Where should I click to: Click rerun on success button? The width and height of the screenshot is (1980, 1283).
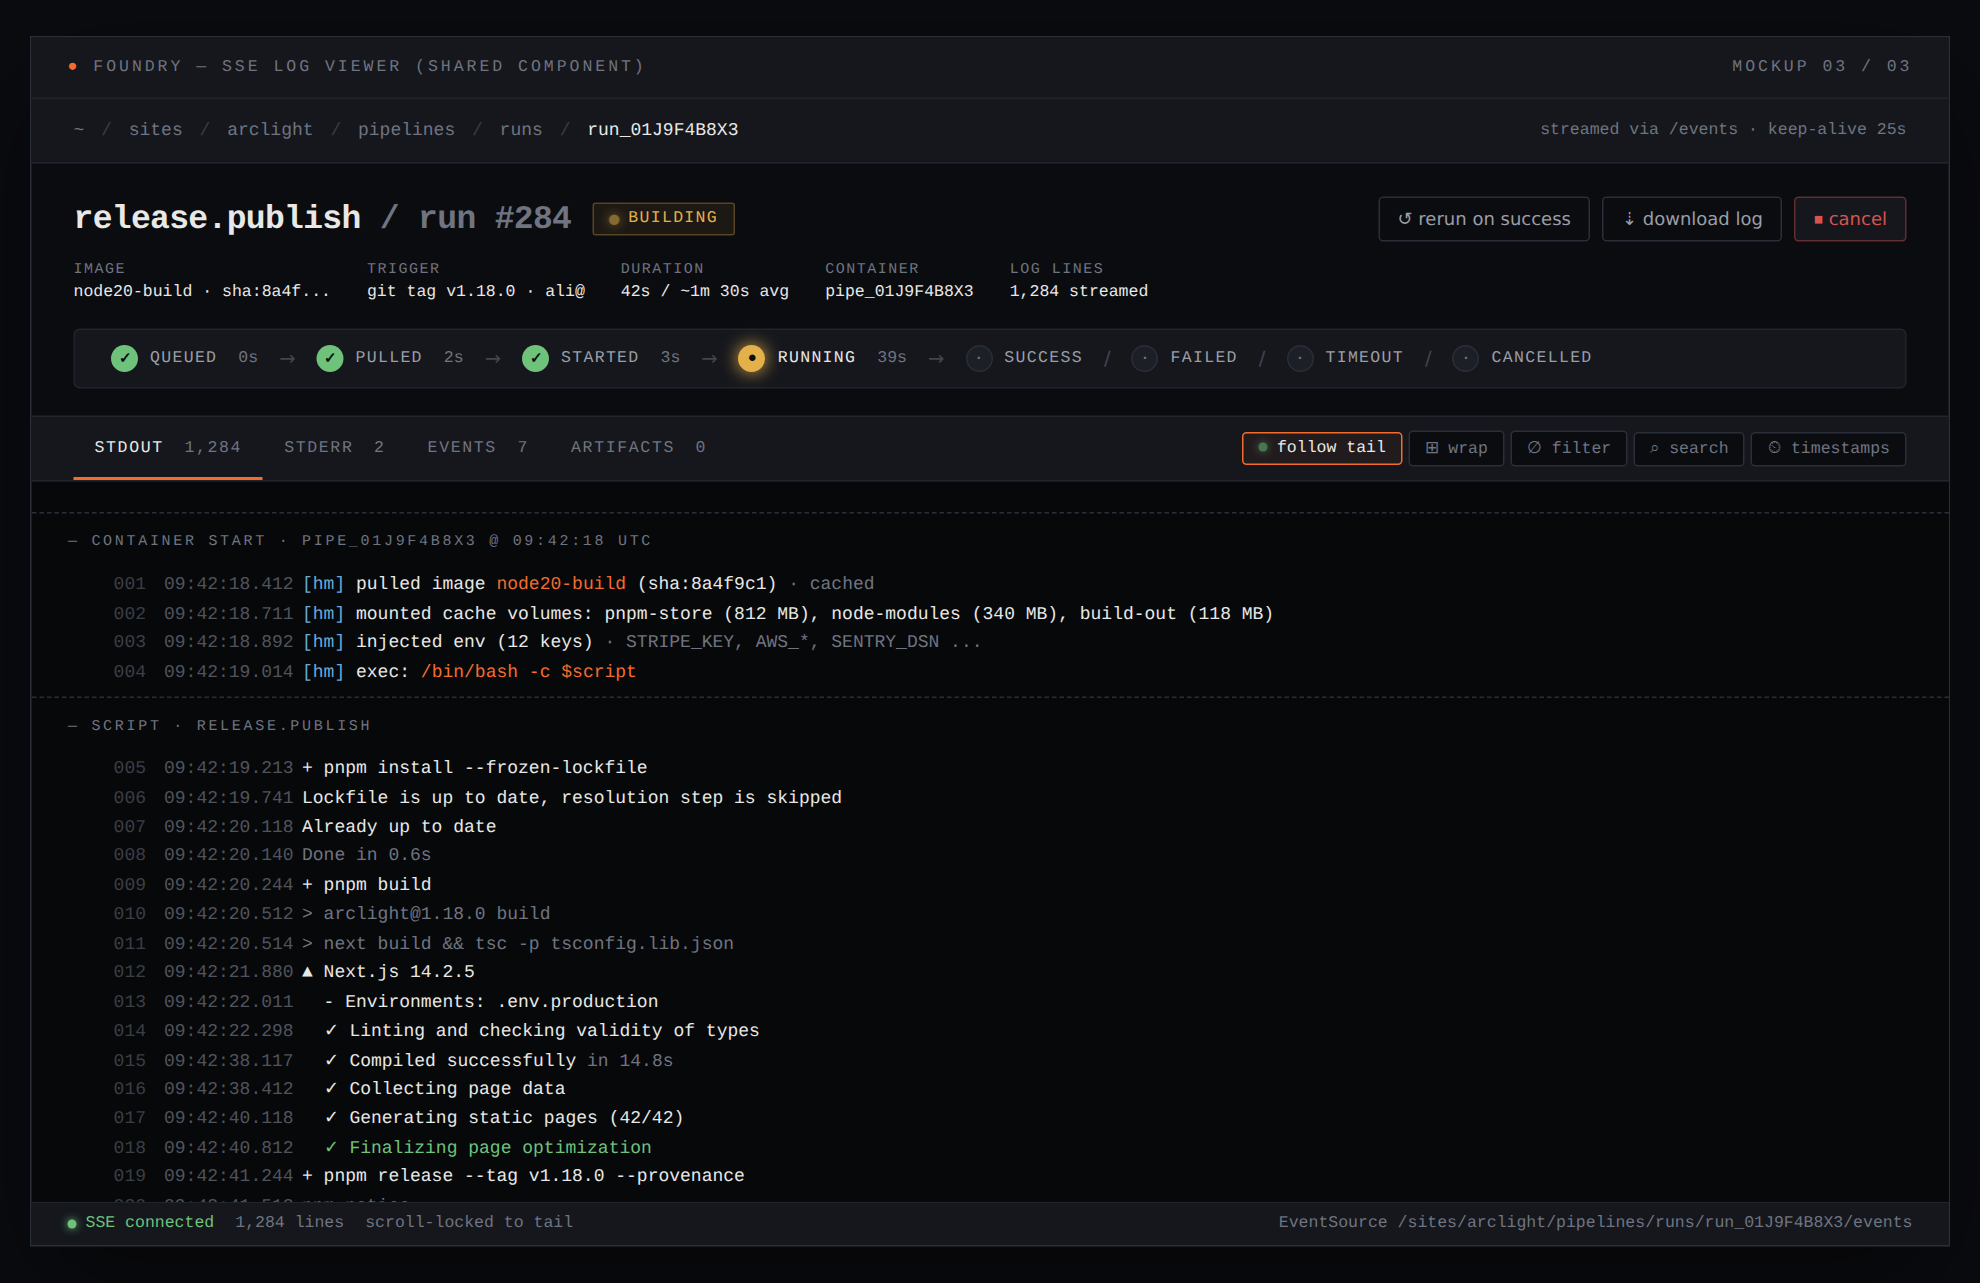[1483, 219]
